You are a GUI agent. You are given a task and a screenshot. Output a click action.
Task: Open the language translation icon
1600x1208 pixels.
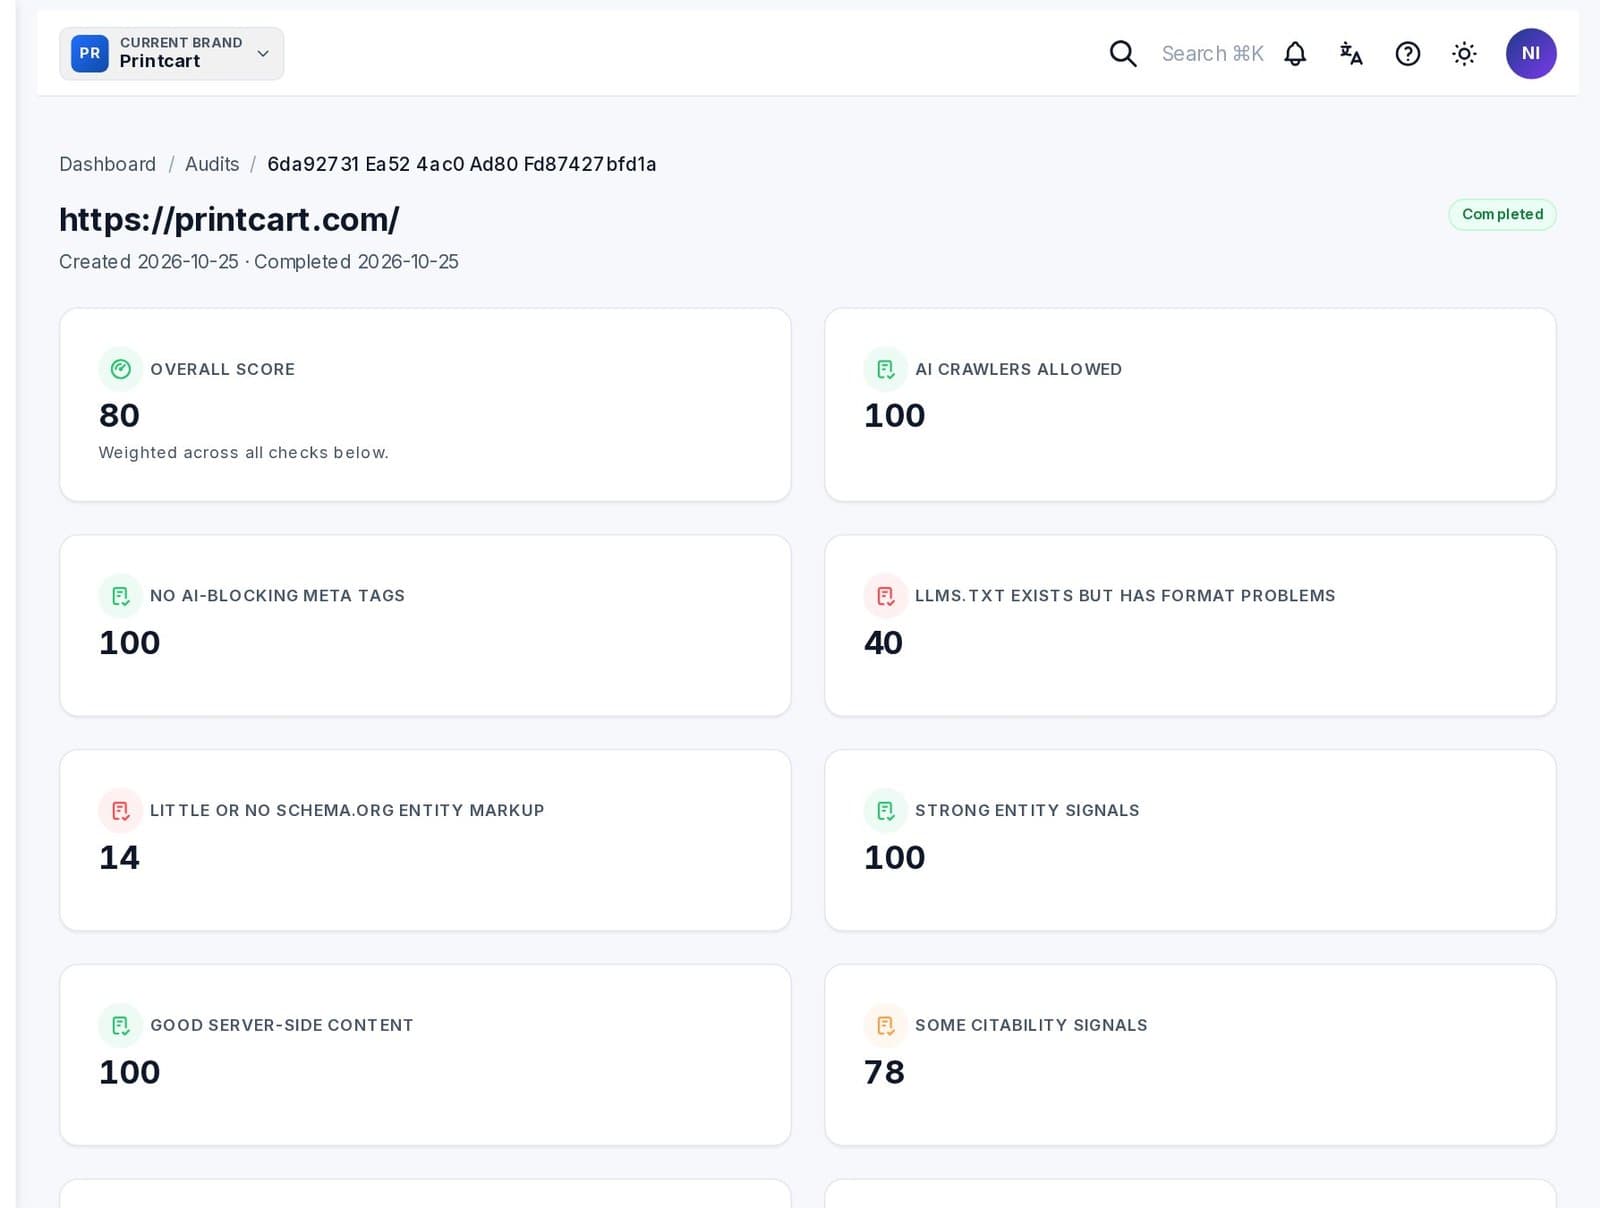tap(1351, 54)
